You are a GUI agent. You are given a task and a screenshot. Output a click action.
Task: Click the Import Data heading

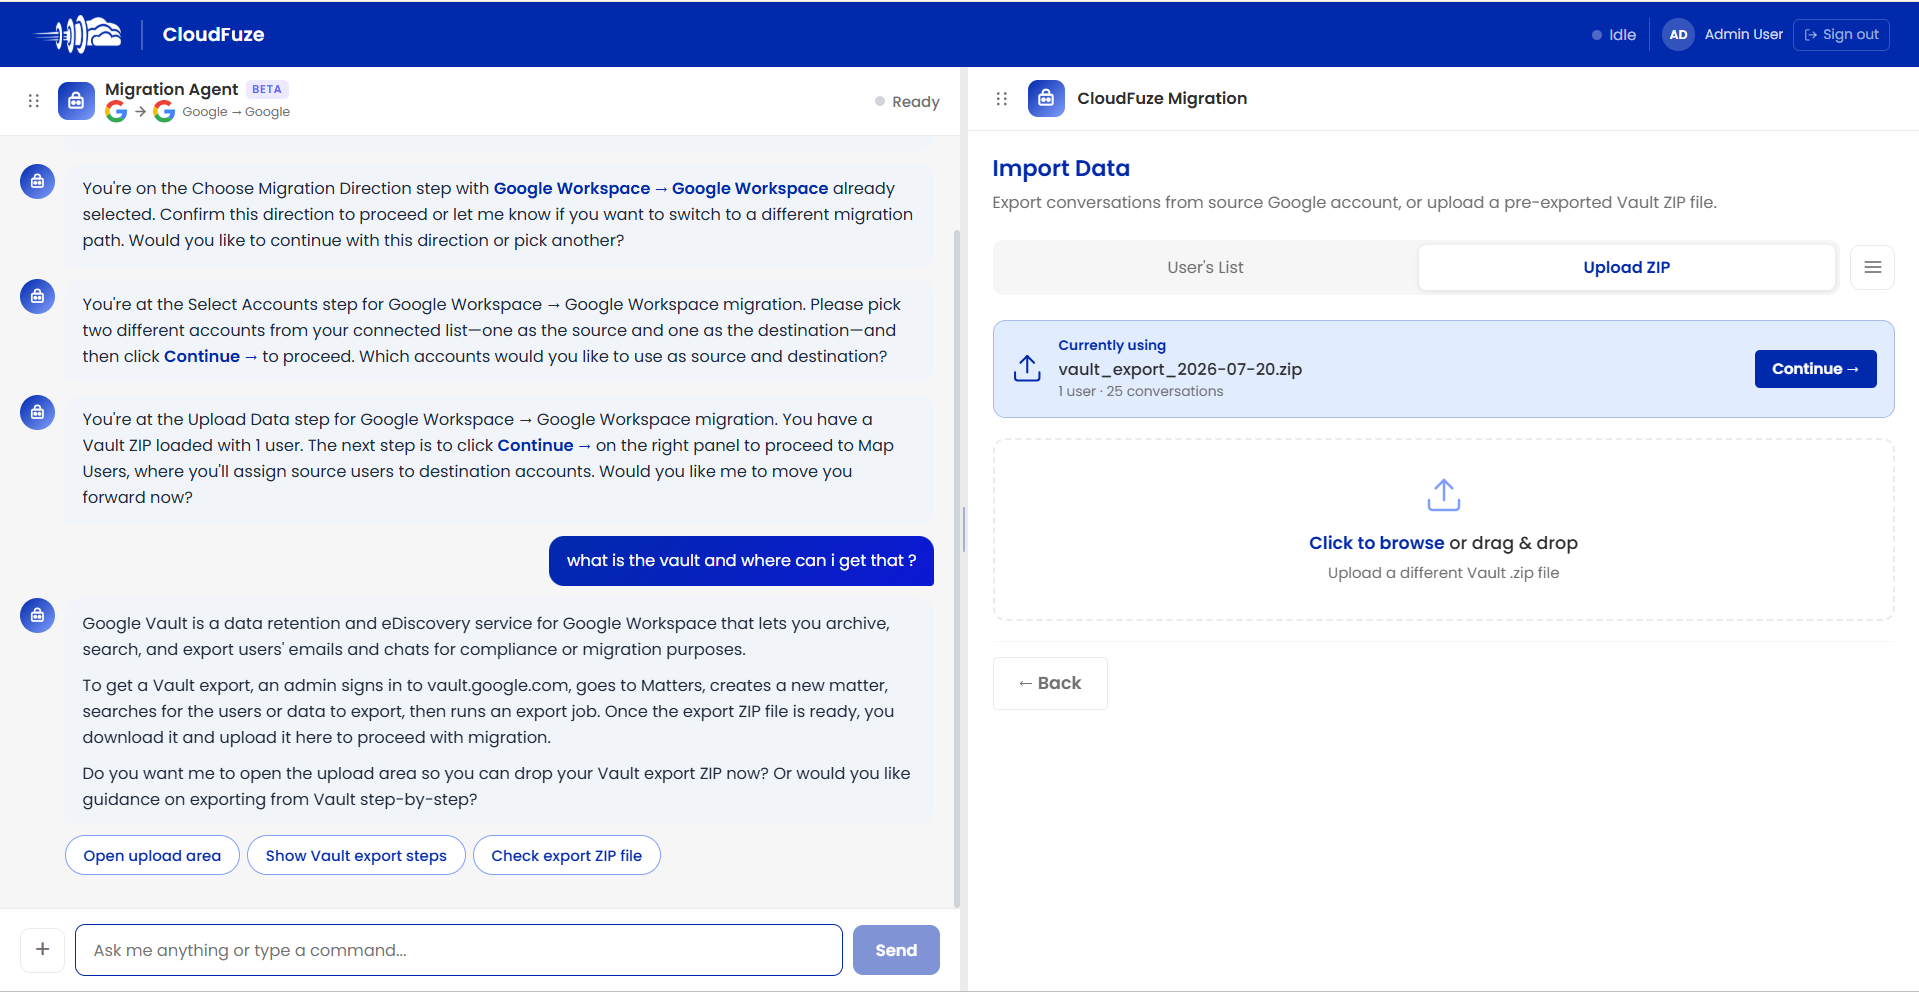click(x=1061, y=168)
